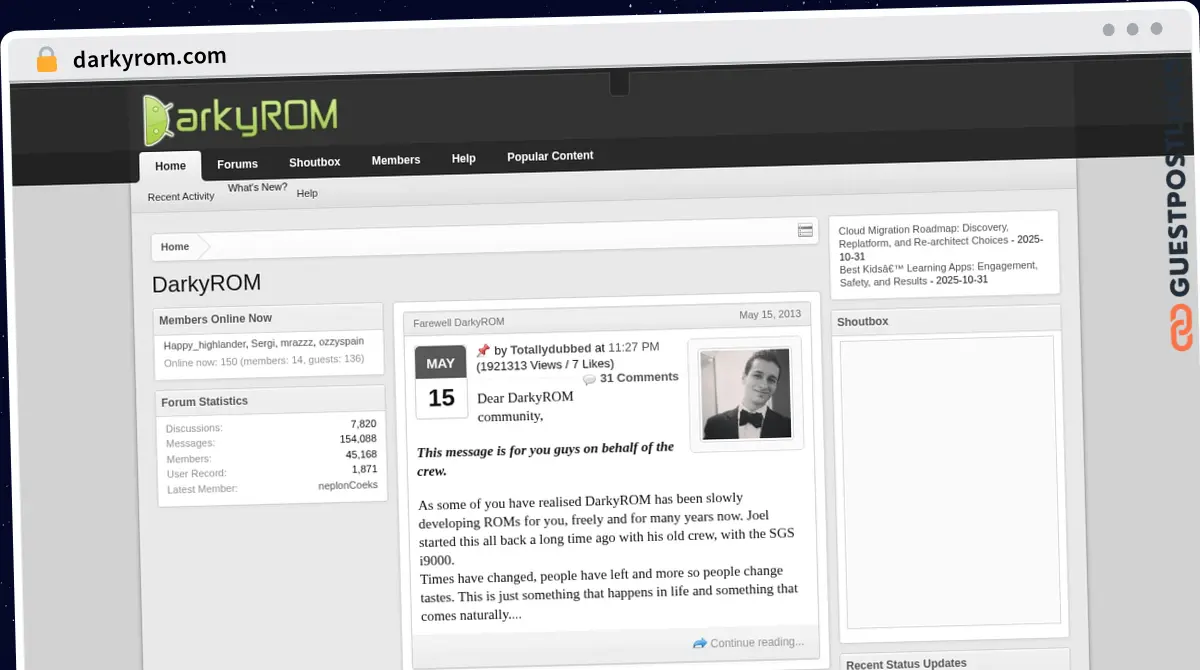Click the padlock icon in the address bar
Viewport: 1200px width, 670px height.
(x=46, y=58)
